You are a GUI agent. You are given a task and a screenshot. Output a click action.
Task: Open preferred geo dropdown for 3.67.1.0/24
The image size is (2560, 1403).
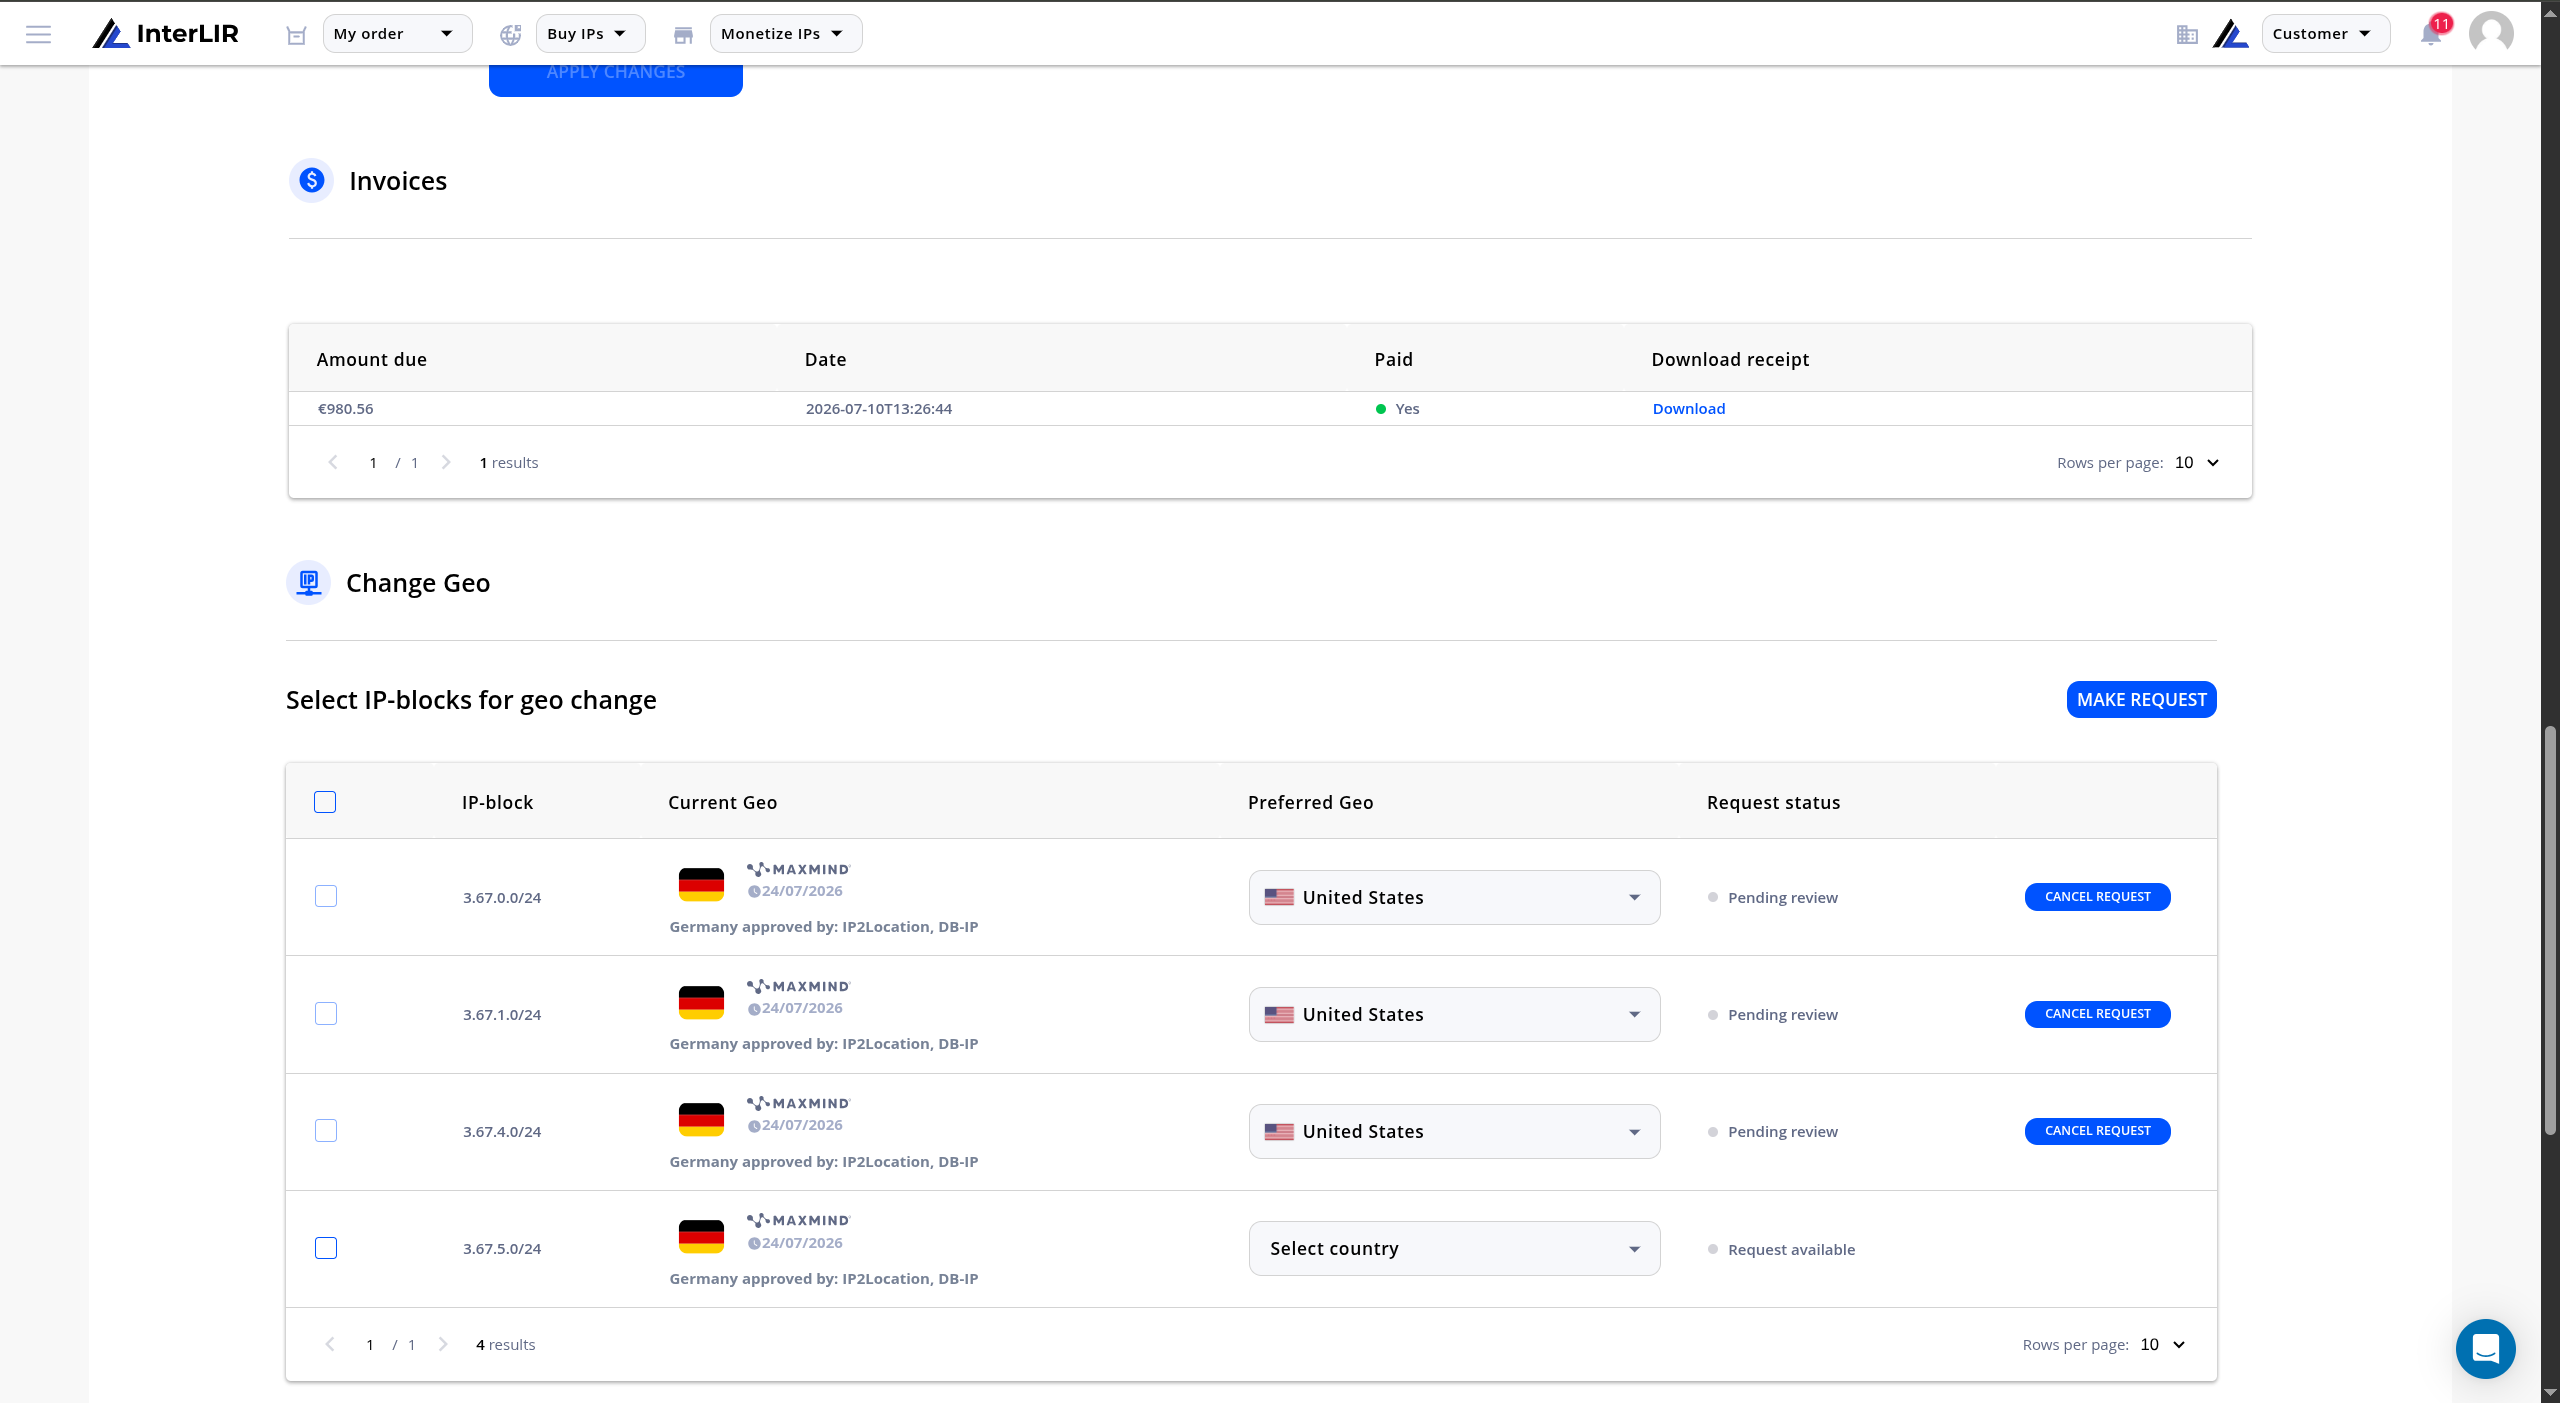1454,1014
